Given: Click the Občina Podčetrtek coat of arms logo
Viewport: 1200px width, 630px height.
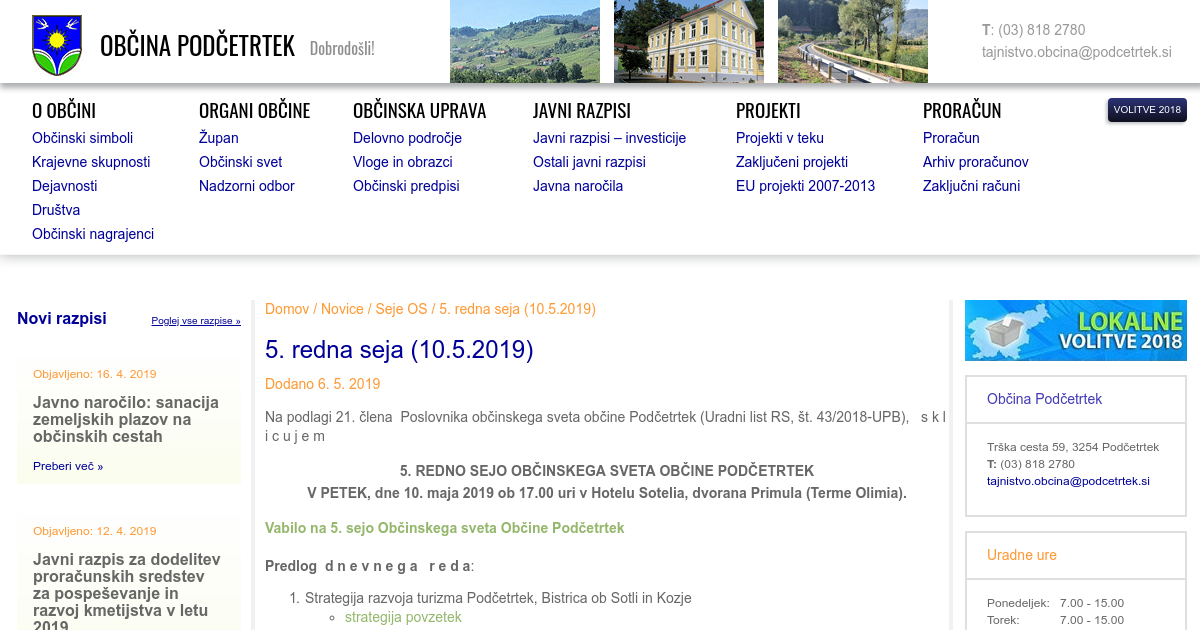Looking at the screenshot, I should pyautogui.click(x=56, y=45).
